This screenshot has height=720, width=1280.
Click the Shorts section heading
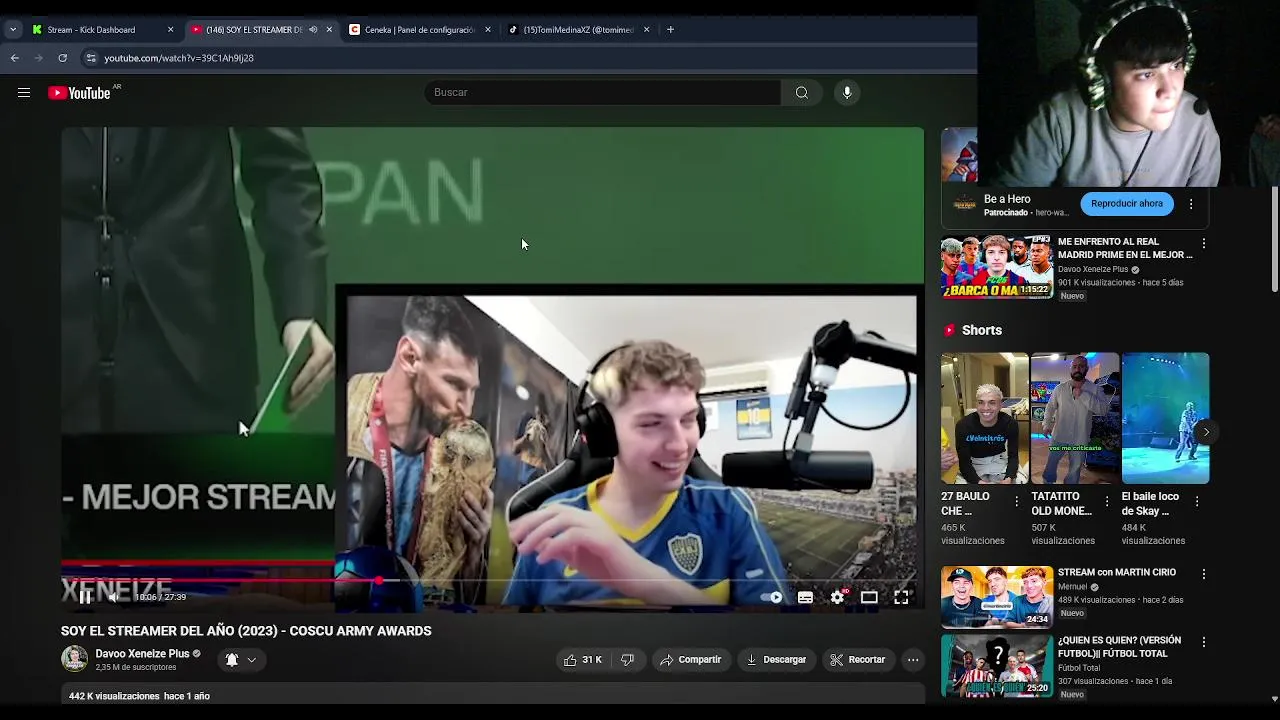pyautogui.click(x=982, y=330)
